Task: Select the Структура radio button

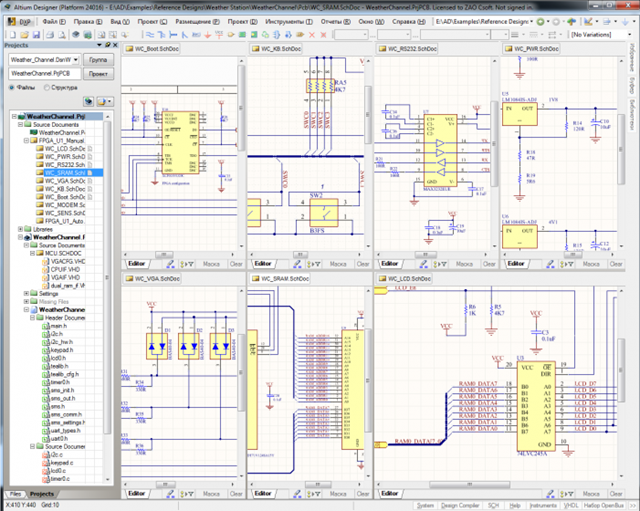Action: [47, 87]
